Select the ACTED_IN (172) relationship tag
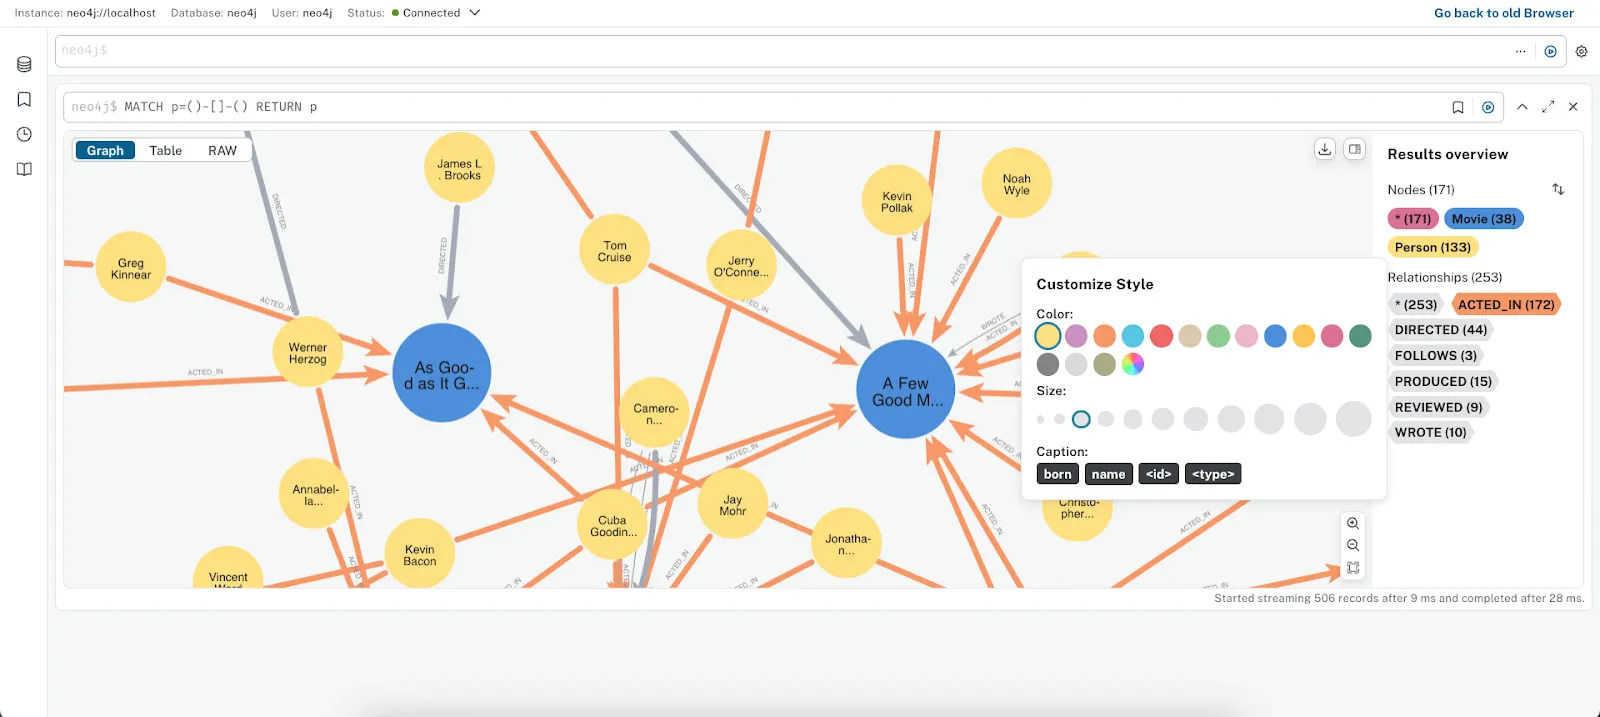This screenshot has width=1600, height=717. 1506,304
